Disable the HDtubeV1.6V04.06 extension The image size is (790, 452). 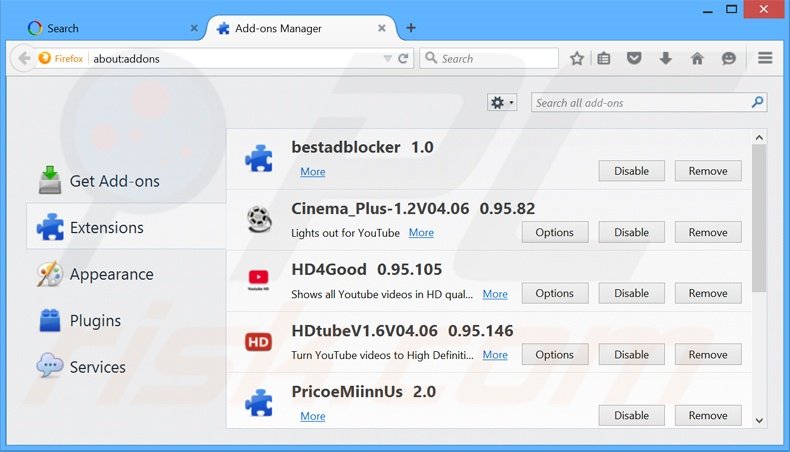click(631, 355)
